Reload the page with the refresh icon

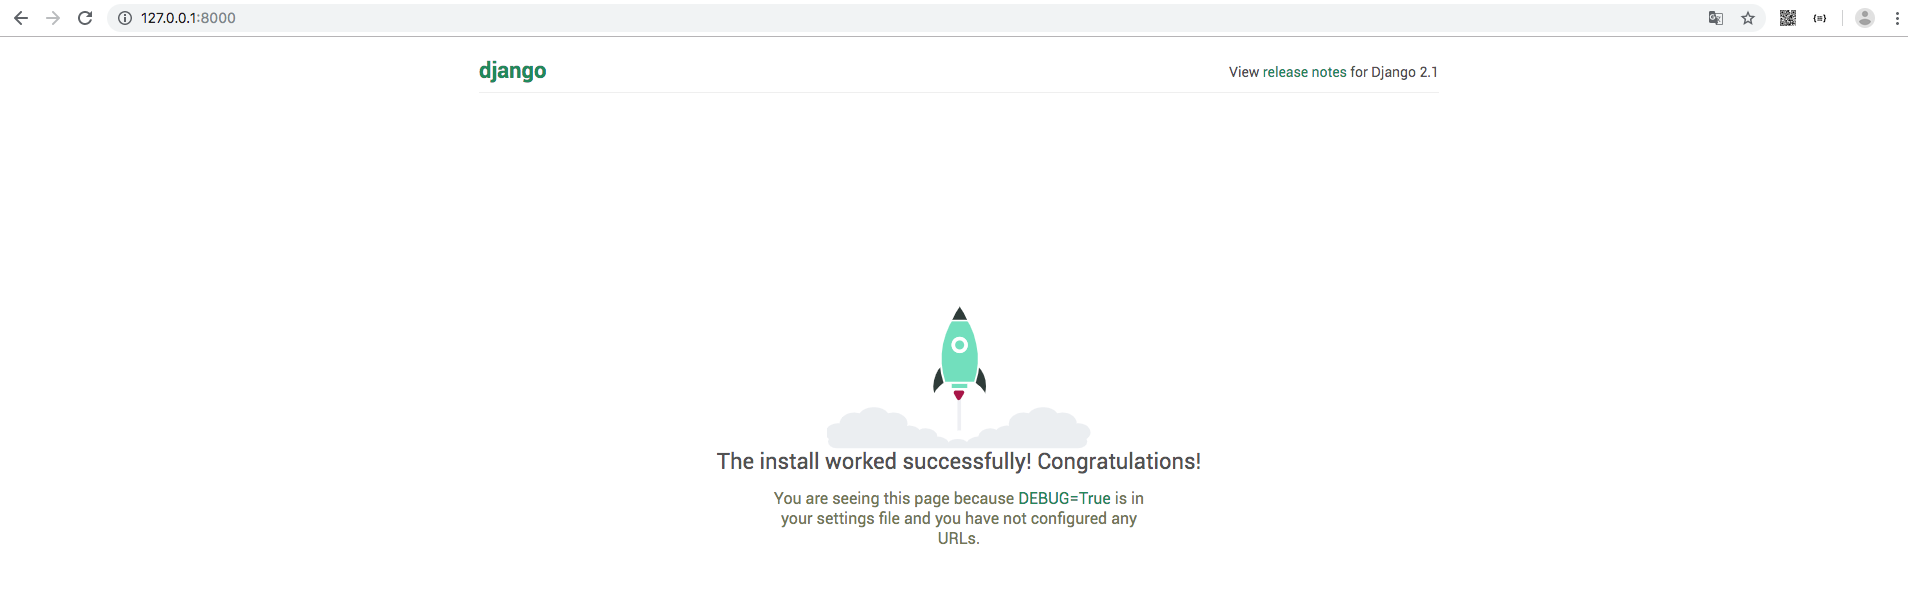tap(85, 18)
